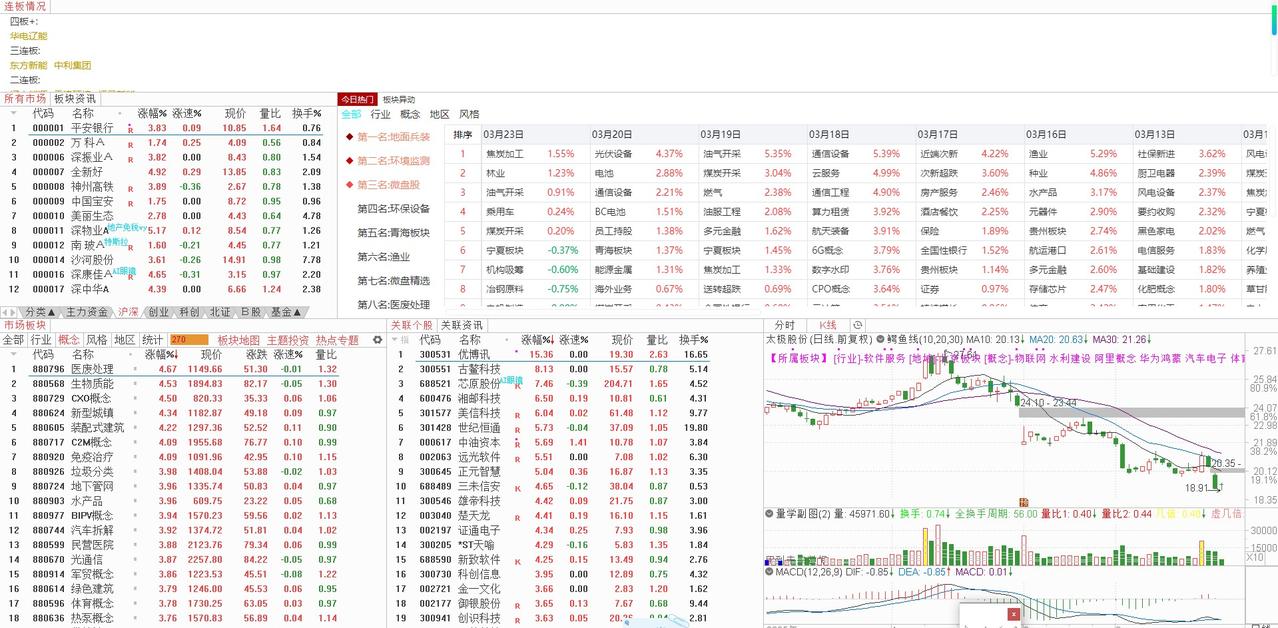Click the right scroll arrow beside 分类 tab
1278x628 pixels.
tap(12, 312)
